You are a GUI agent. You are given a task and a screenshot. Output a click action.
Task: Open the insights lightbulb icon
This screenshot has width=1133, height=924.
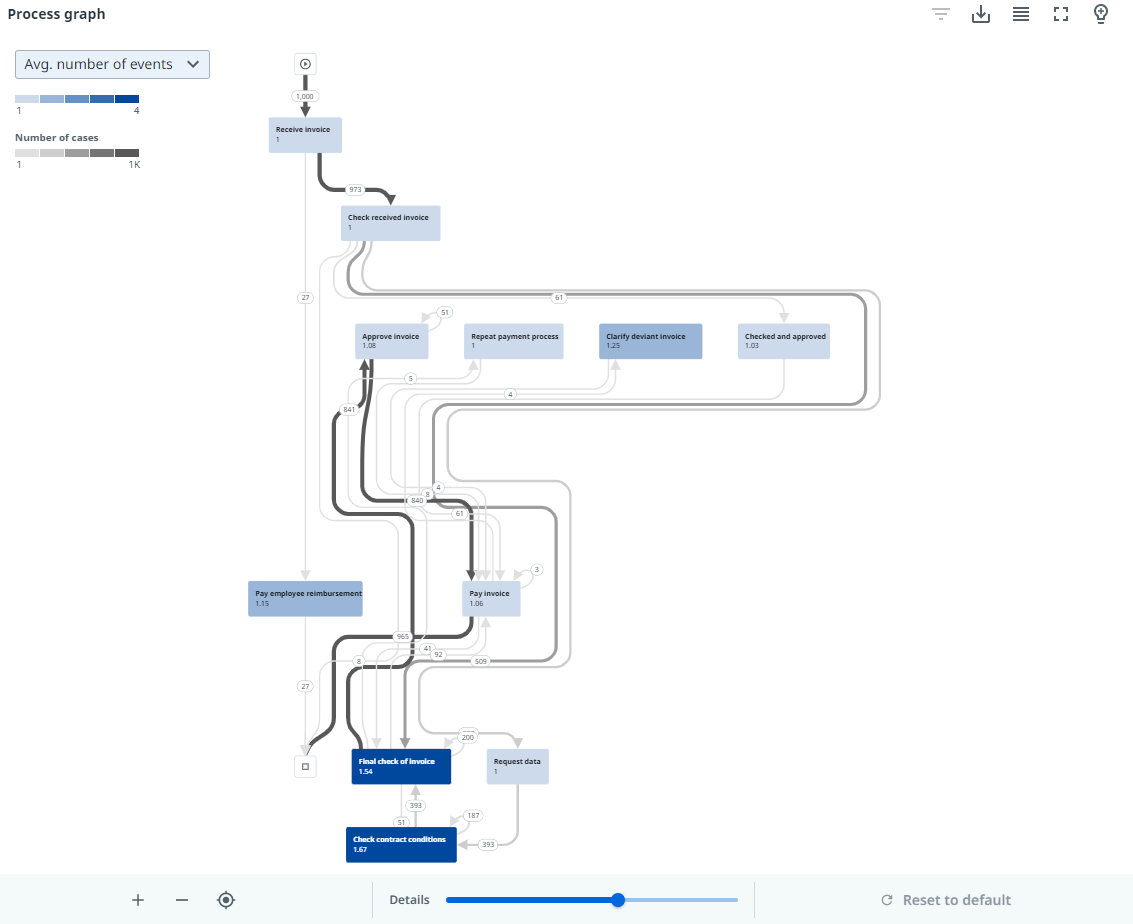[1101, 14]
